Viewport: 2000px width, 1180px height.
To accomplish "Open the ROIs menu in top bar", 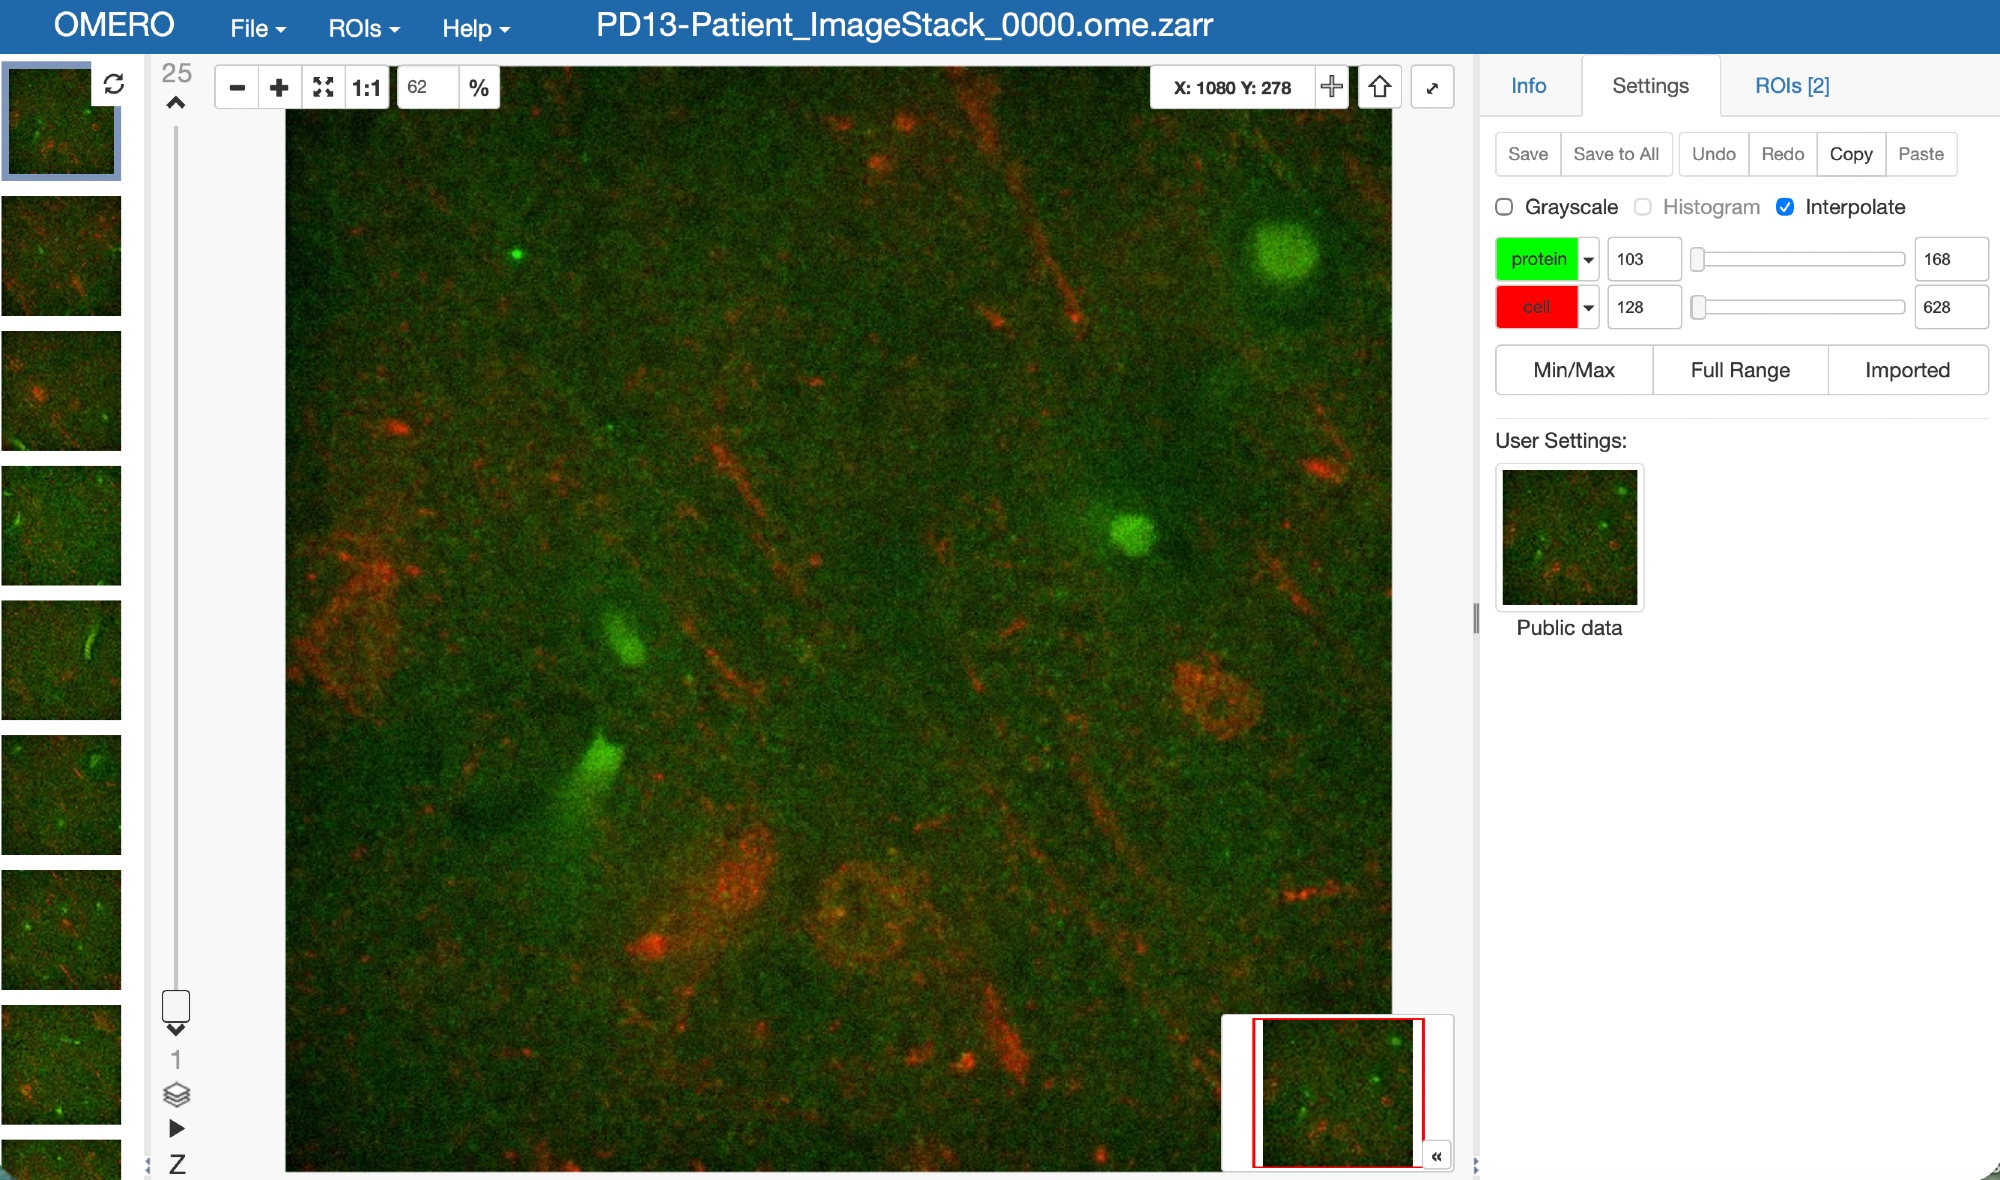I will coord(363,28).
